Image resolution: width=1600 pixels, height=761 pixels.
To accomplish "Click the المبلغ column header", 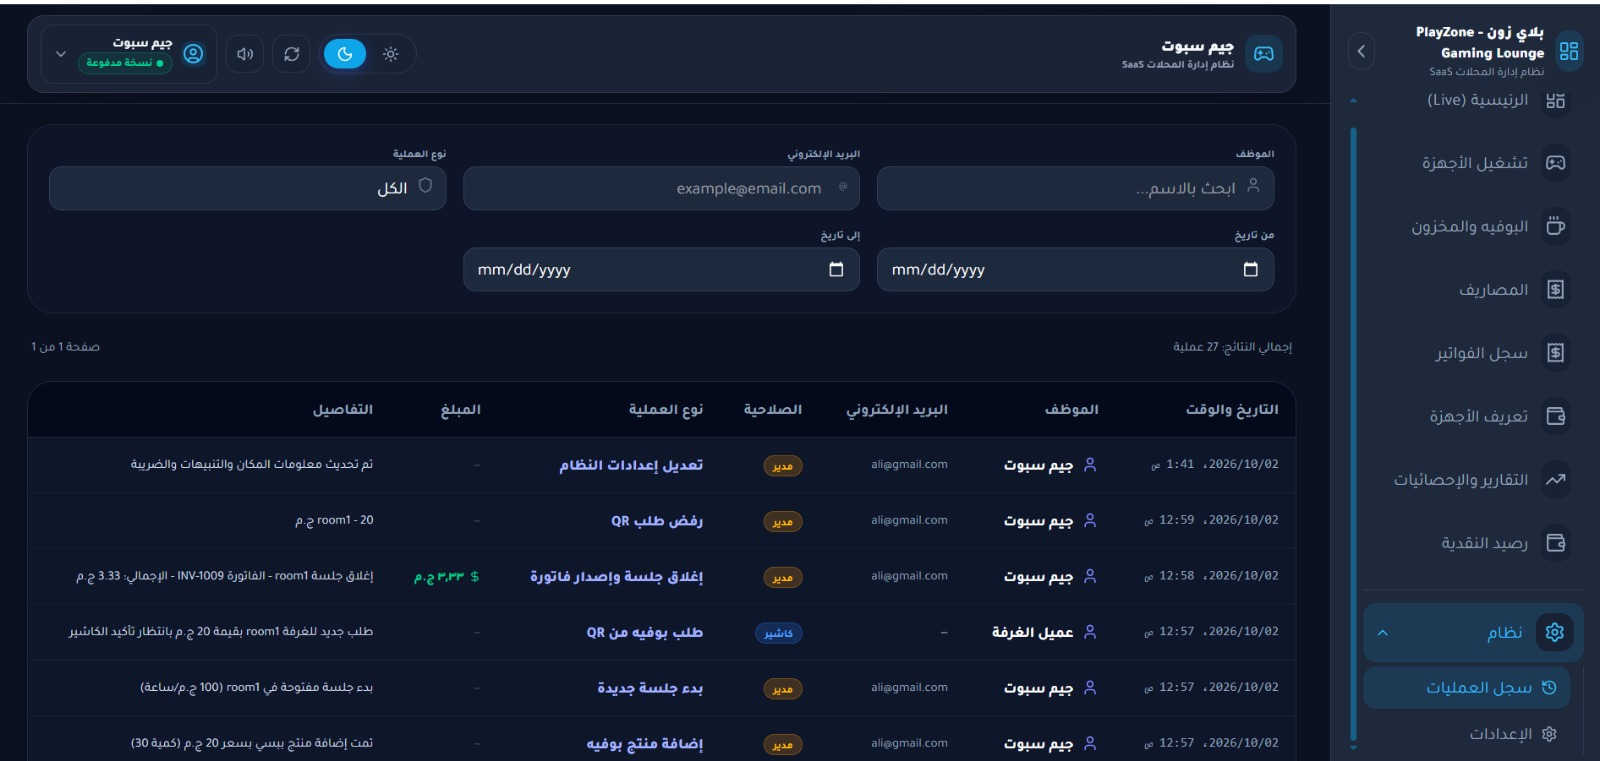I will [461, 409].
